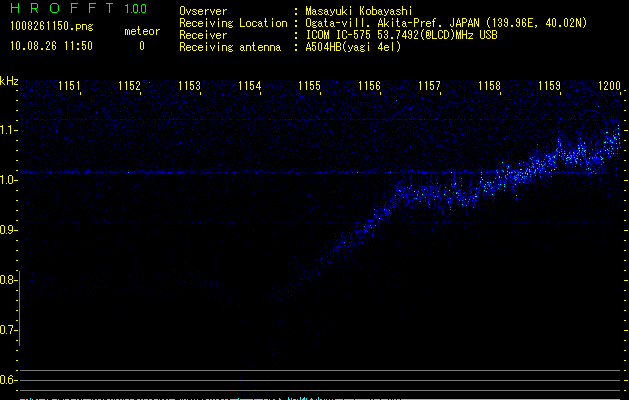
Task: Click the A504HB(yagi 4el) antenna value
Action: click(353, 47)
